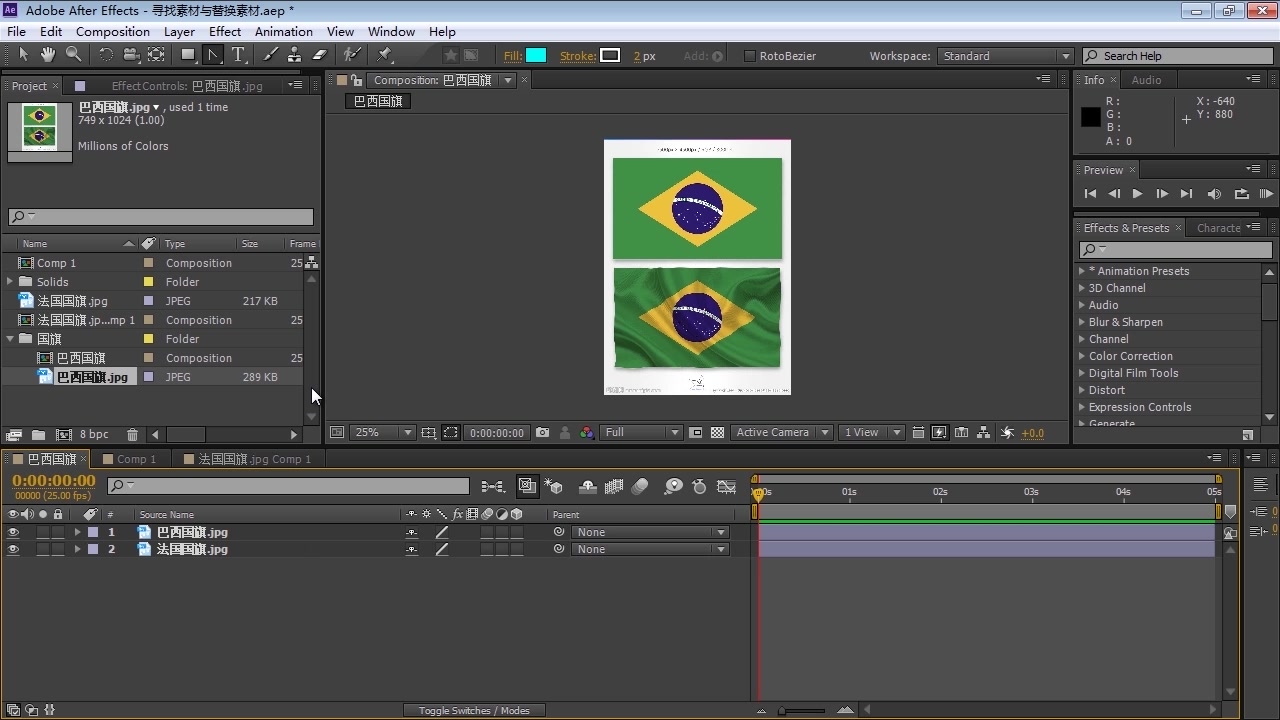Create a new folder in Project panel
The image size is (1280, 720).
click(x=38, y=435)
